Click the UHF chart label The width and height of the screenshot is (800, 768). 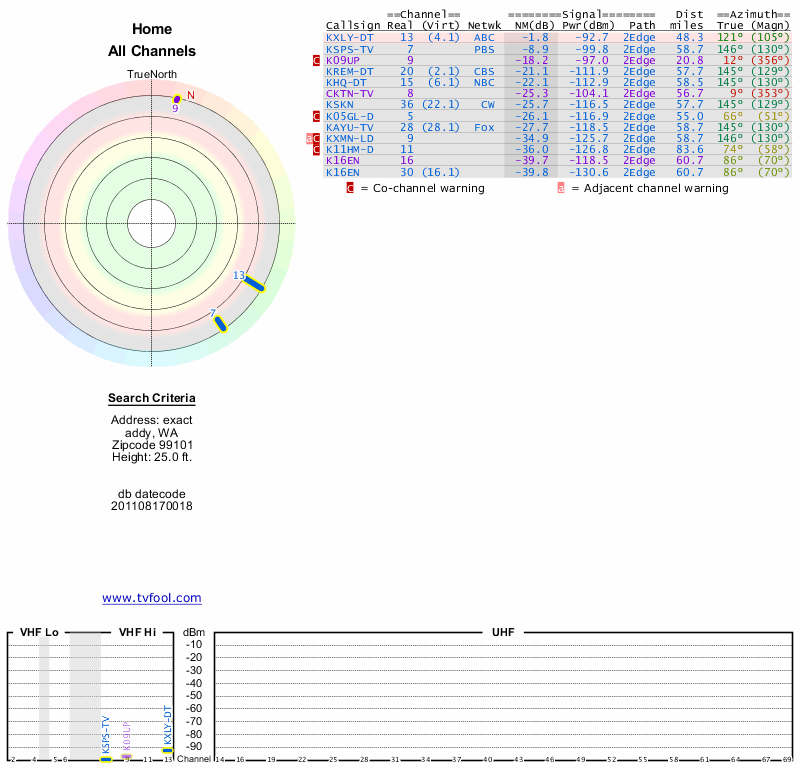[x=503, y=633]
